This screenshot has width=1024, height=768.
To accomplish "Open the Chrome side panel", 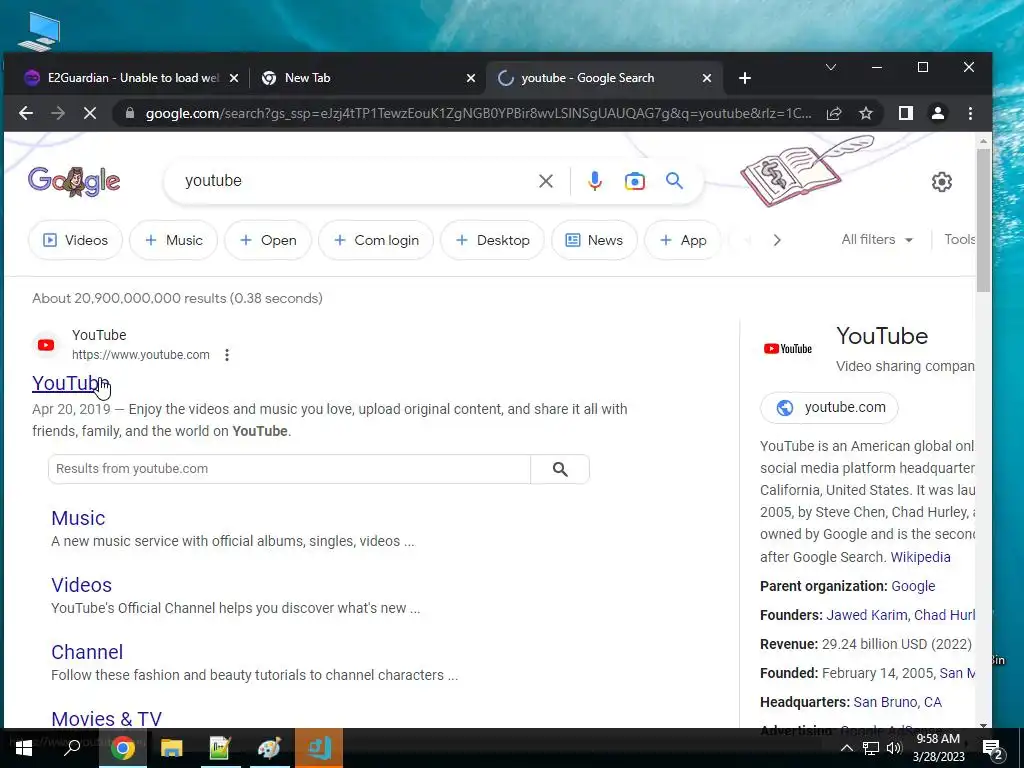I will 905,113.
